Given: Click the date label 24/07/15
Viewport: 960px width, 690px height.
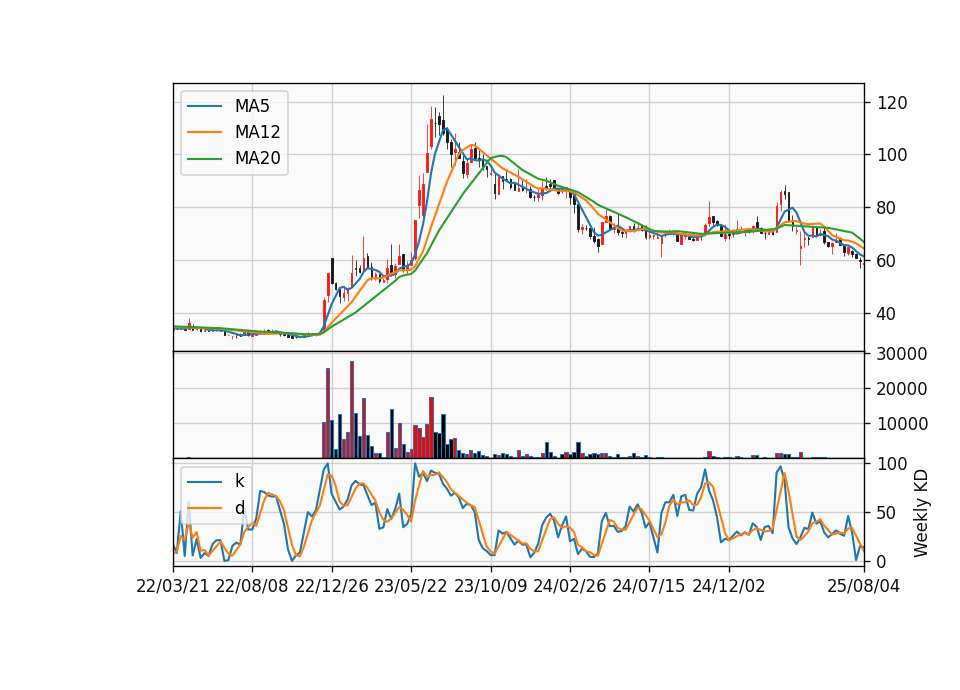Looking at the screenshot, I should (648, 586).
